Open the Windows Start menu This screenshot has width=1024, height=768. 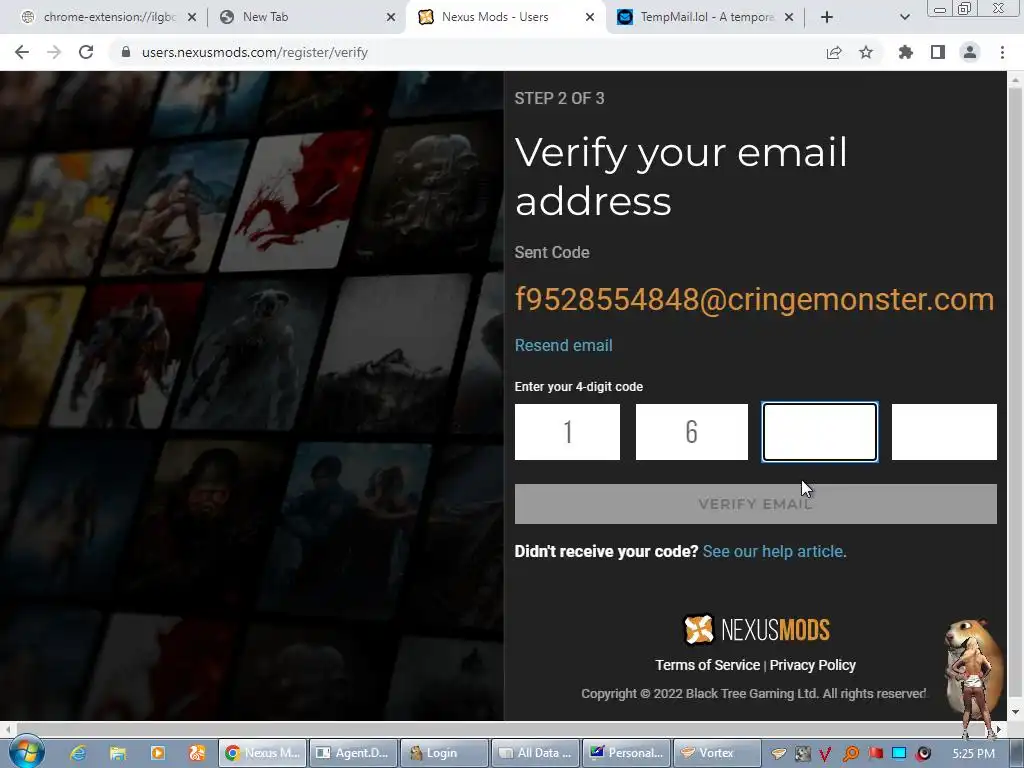point(27,752)
